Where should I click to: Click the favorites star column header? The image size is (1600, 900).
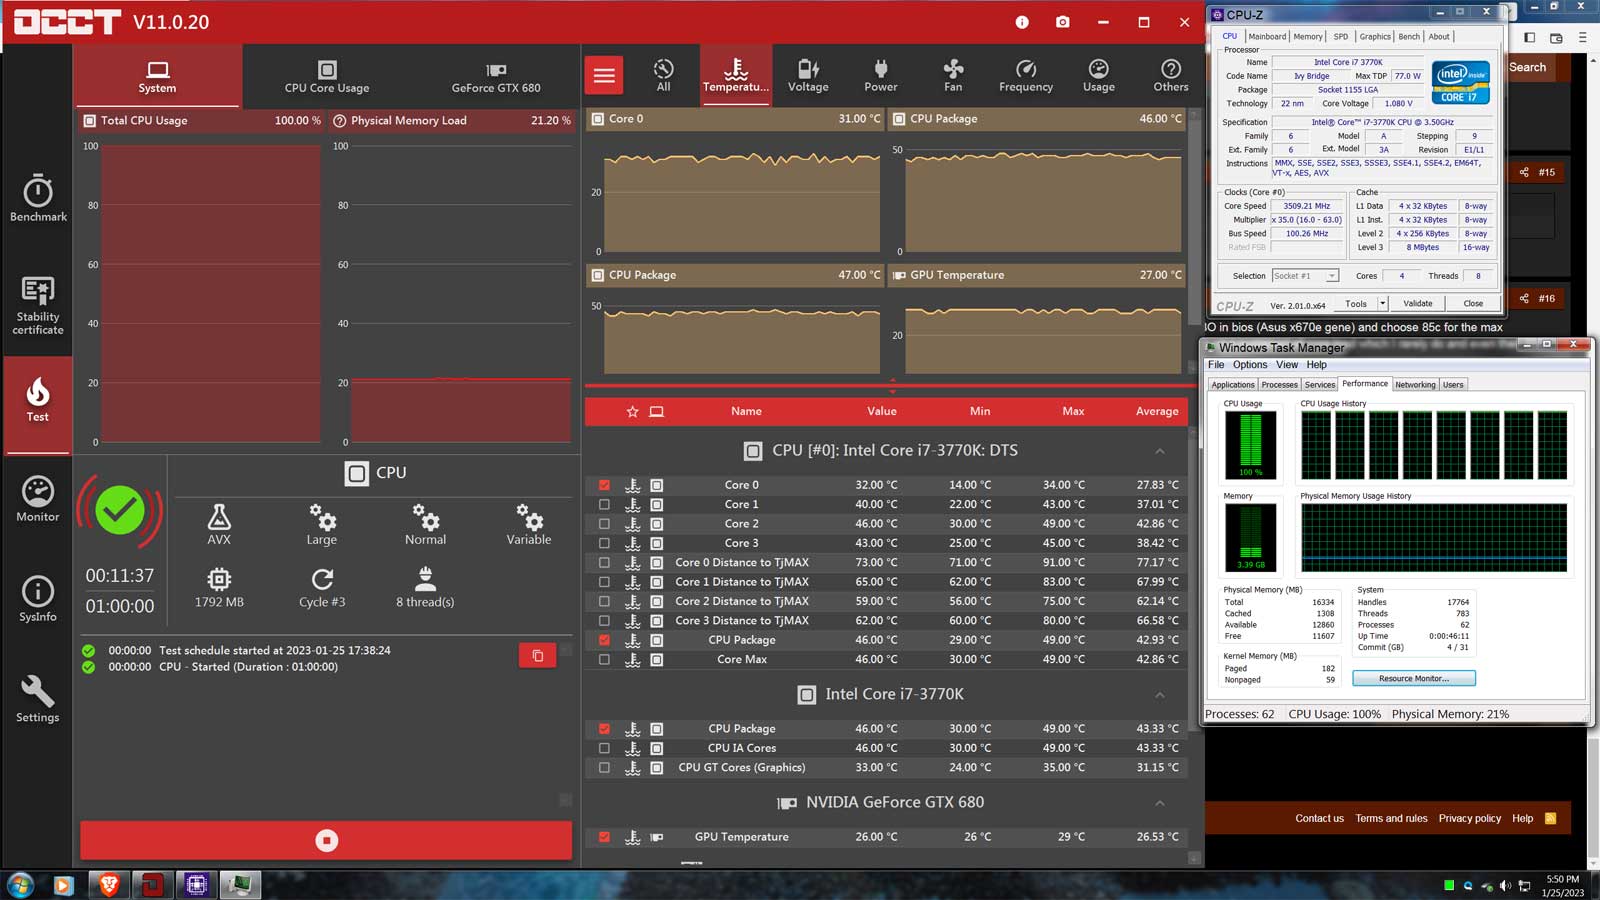click(632, 411)
